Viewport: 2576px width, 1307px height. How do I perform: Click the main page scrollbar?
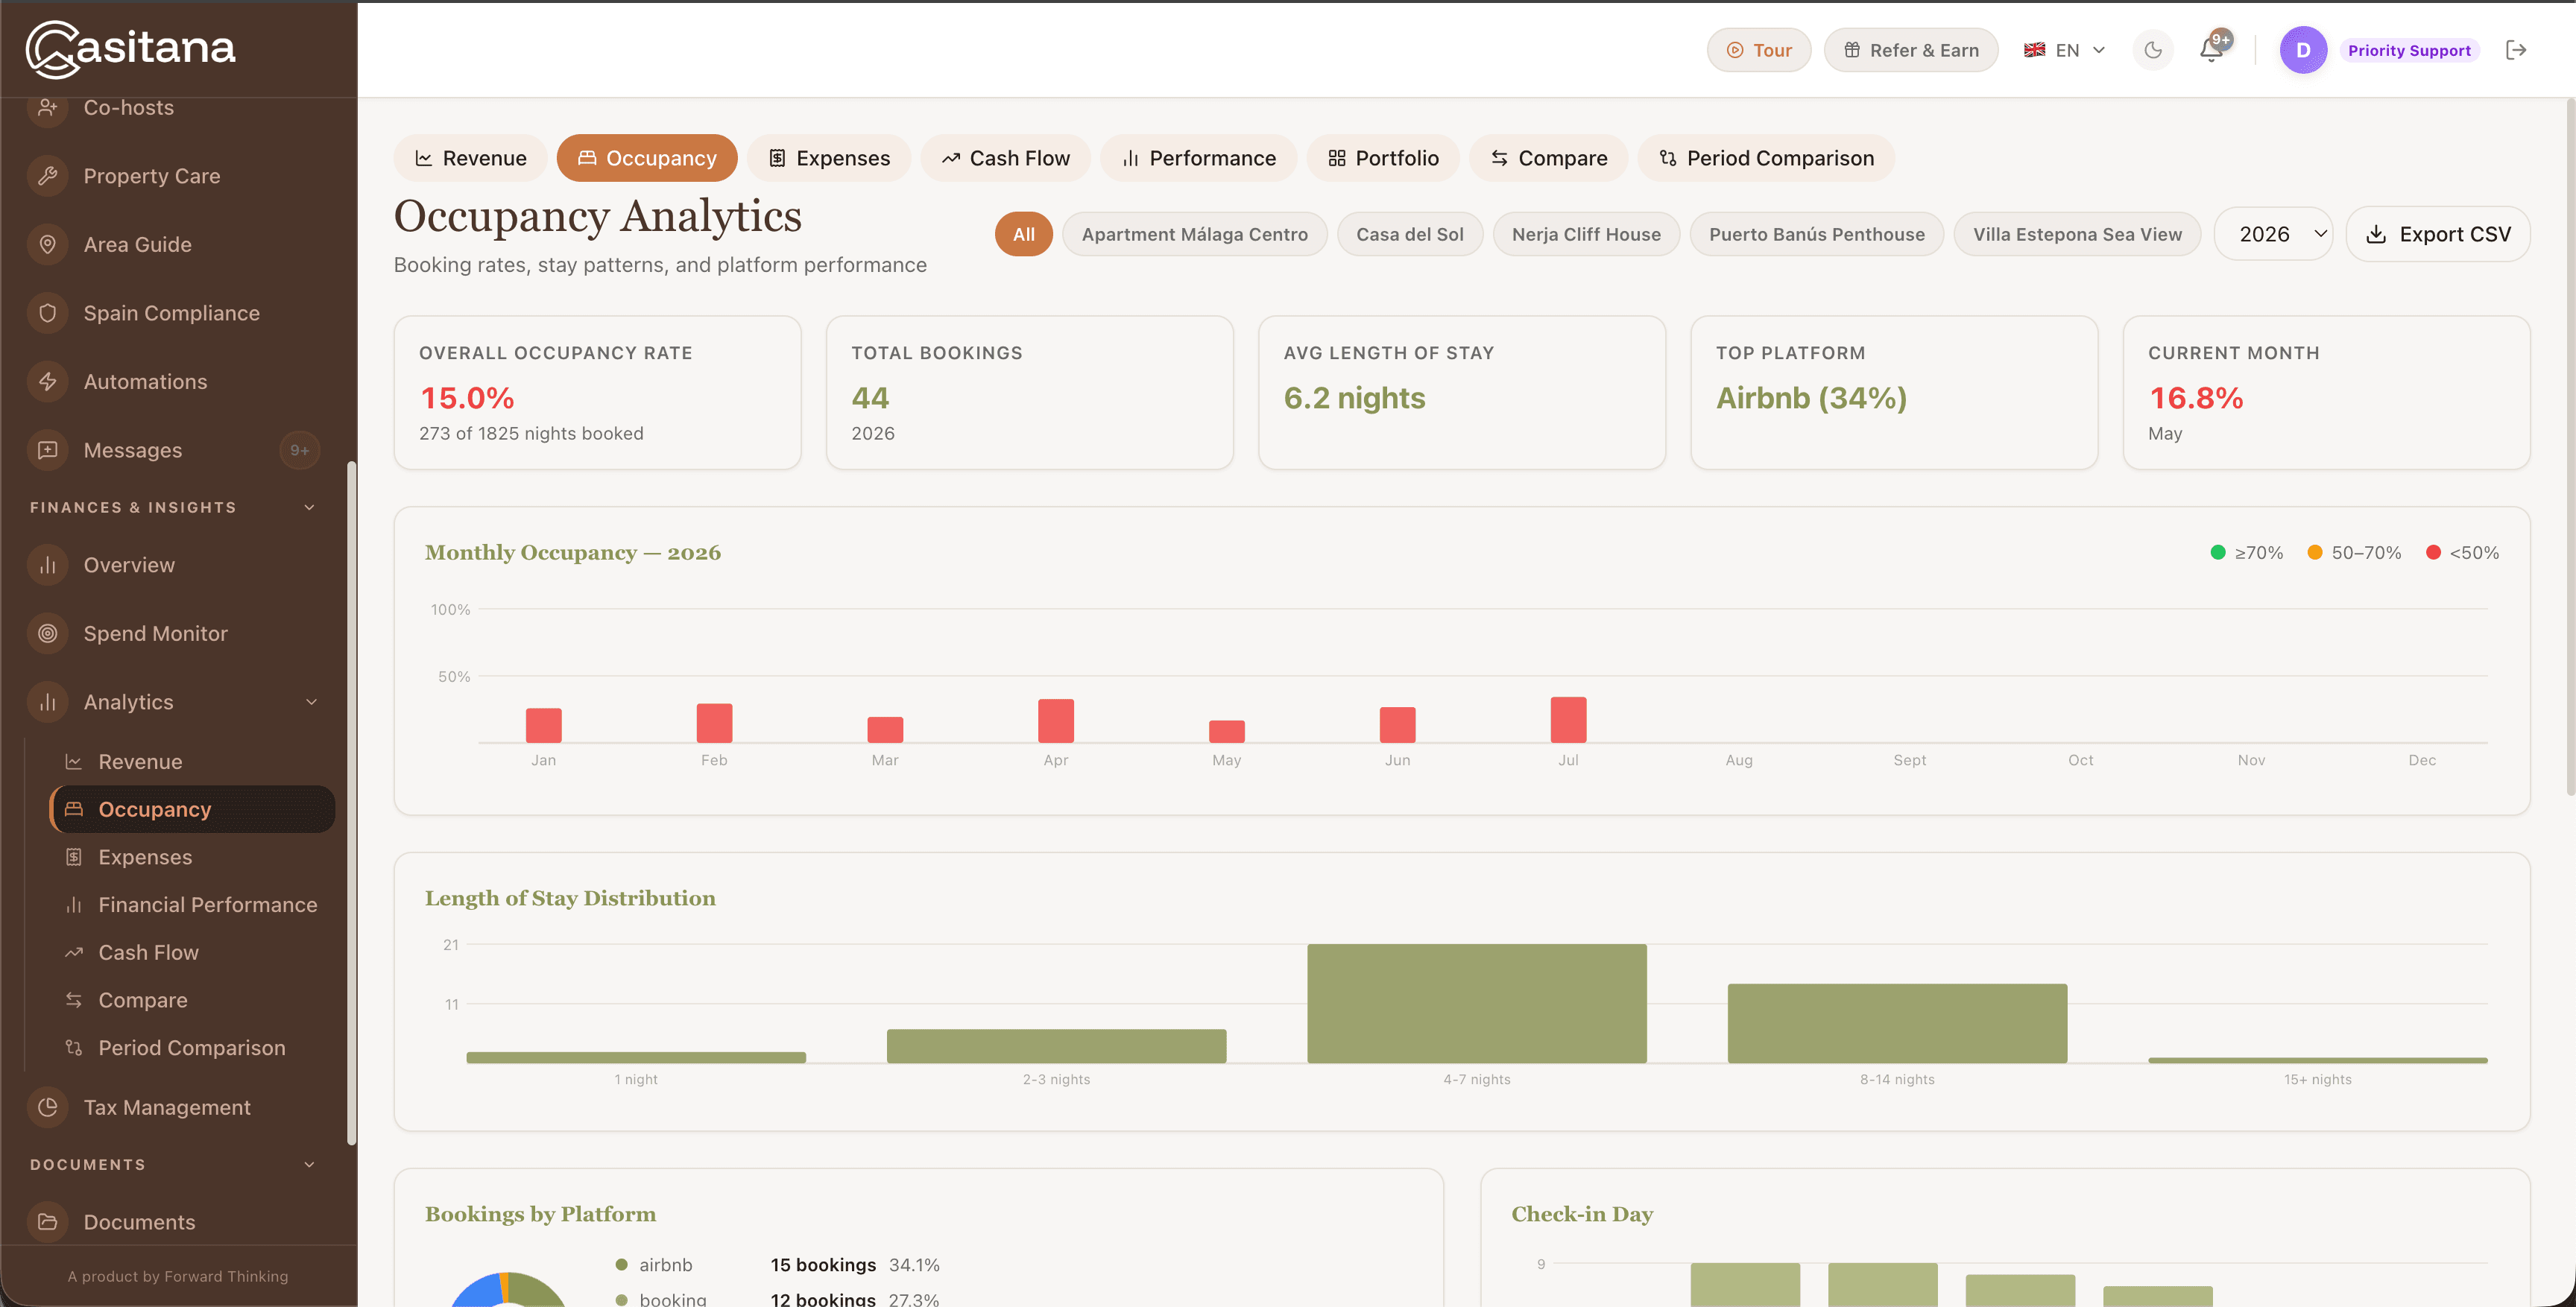coord(2569,448)
